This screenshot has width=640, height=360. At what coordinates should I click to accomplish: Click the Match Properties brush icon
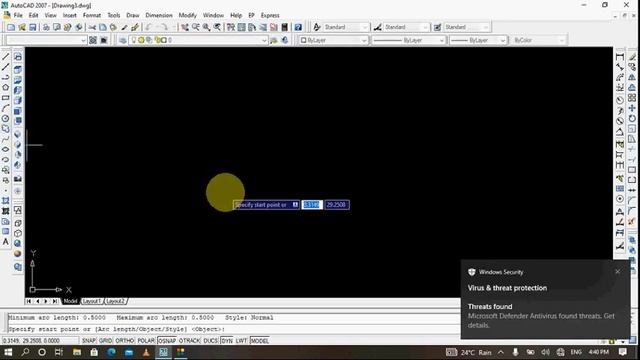tap(124, 27)
